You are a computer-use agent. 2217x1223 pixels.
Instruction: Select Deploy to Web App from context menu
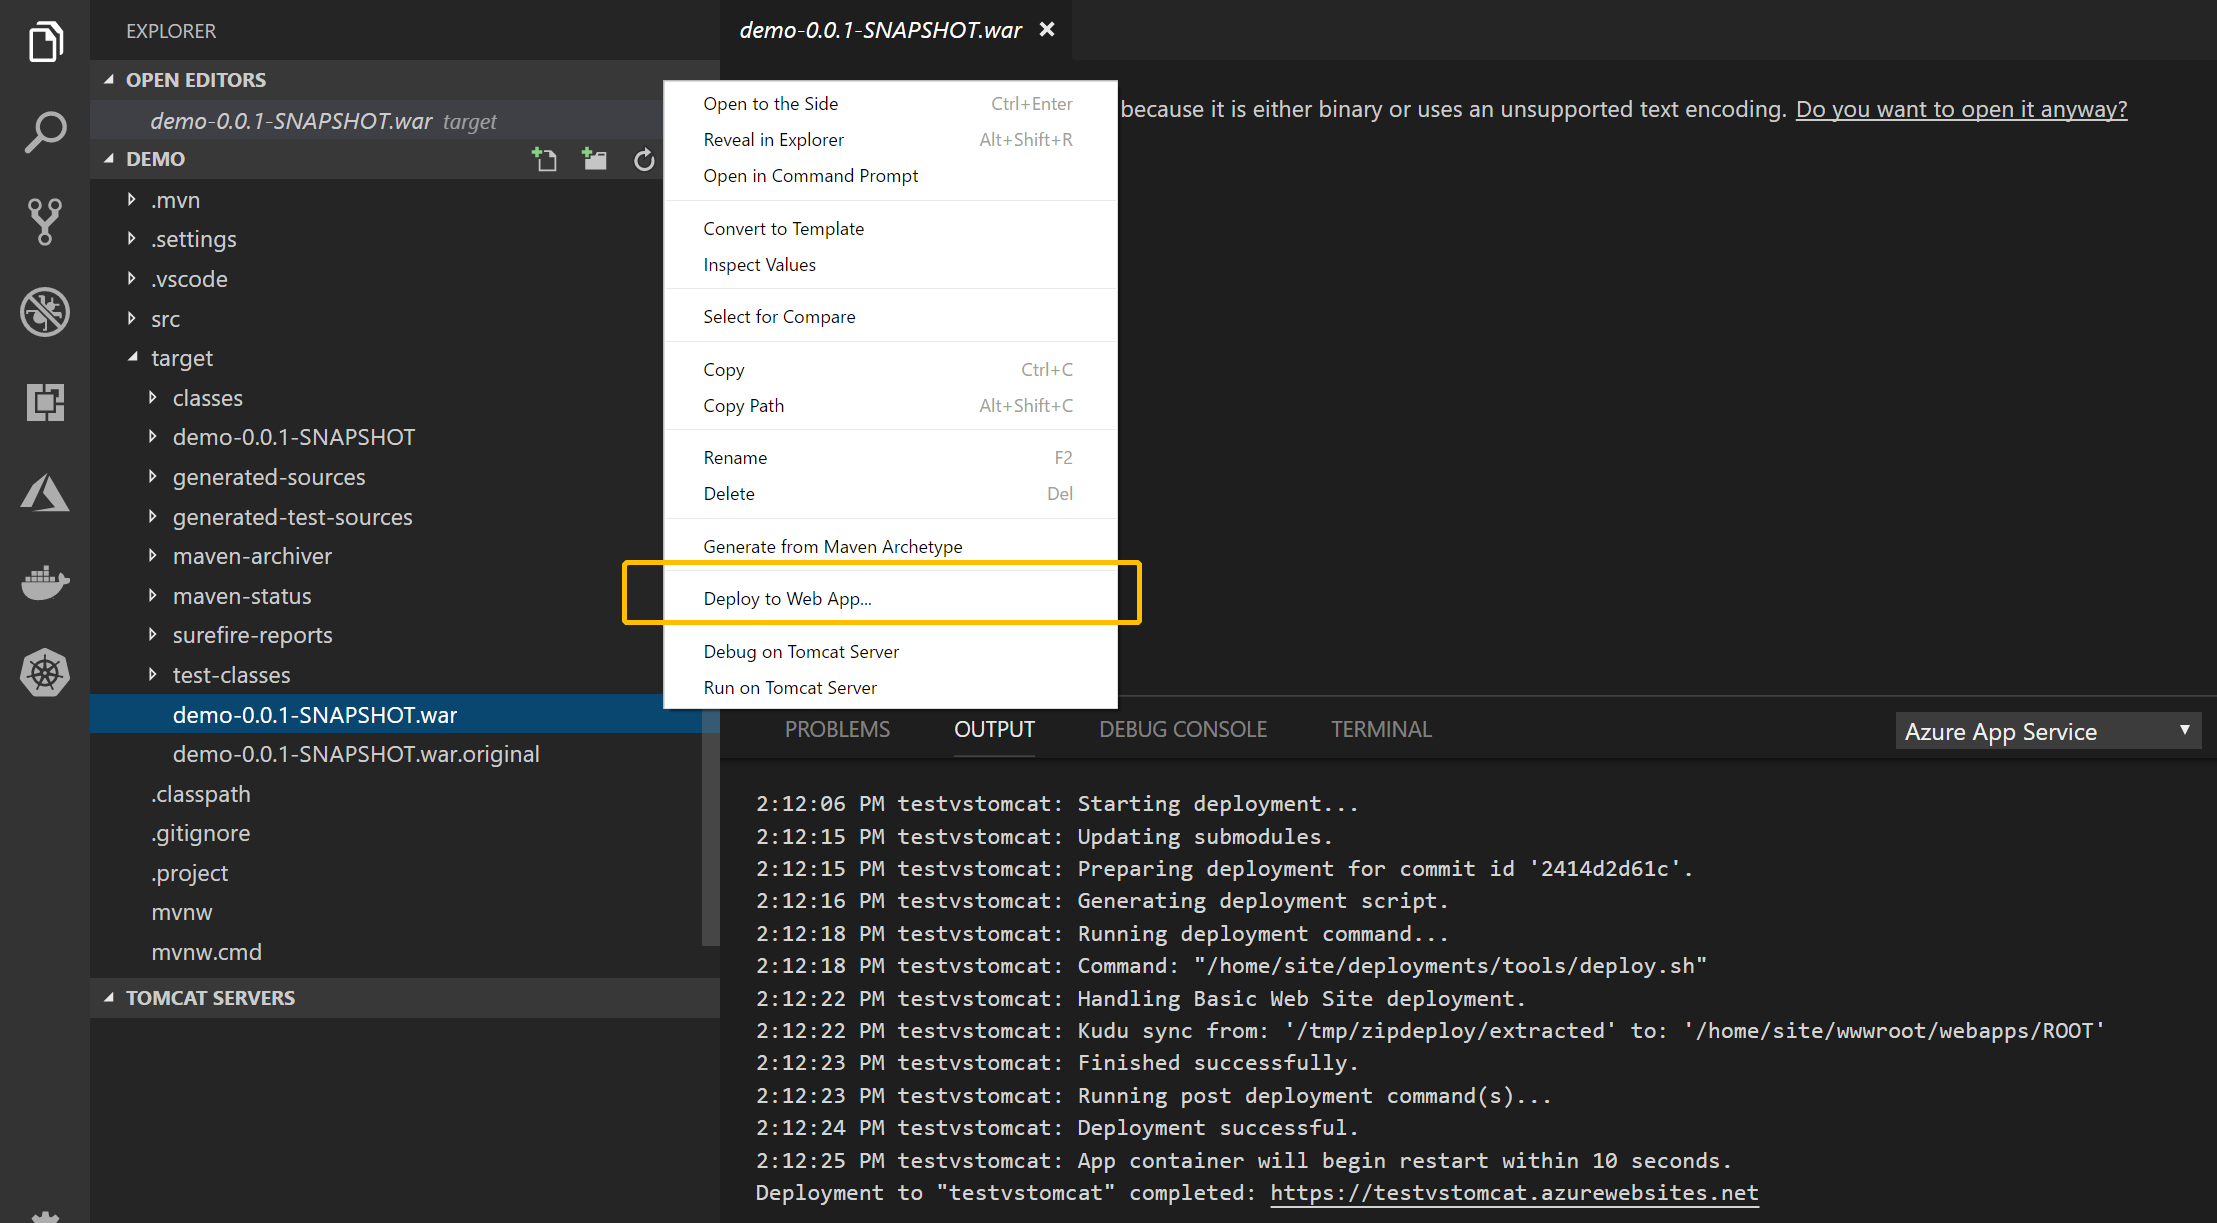[x=787, y=598]
